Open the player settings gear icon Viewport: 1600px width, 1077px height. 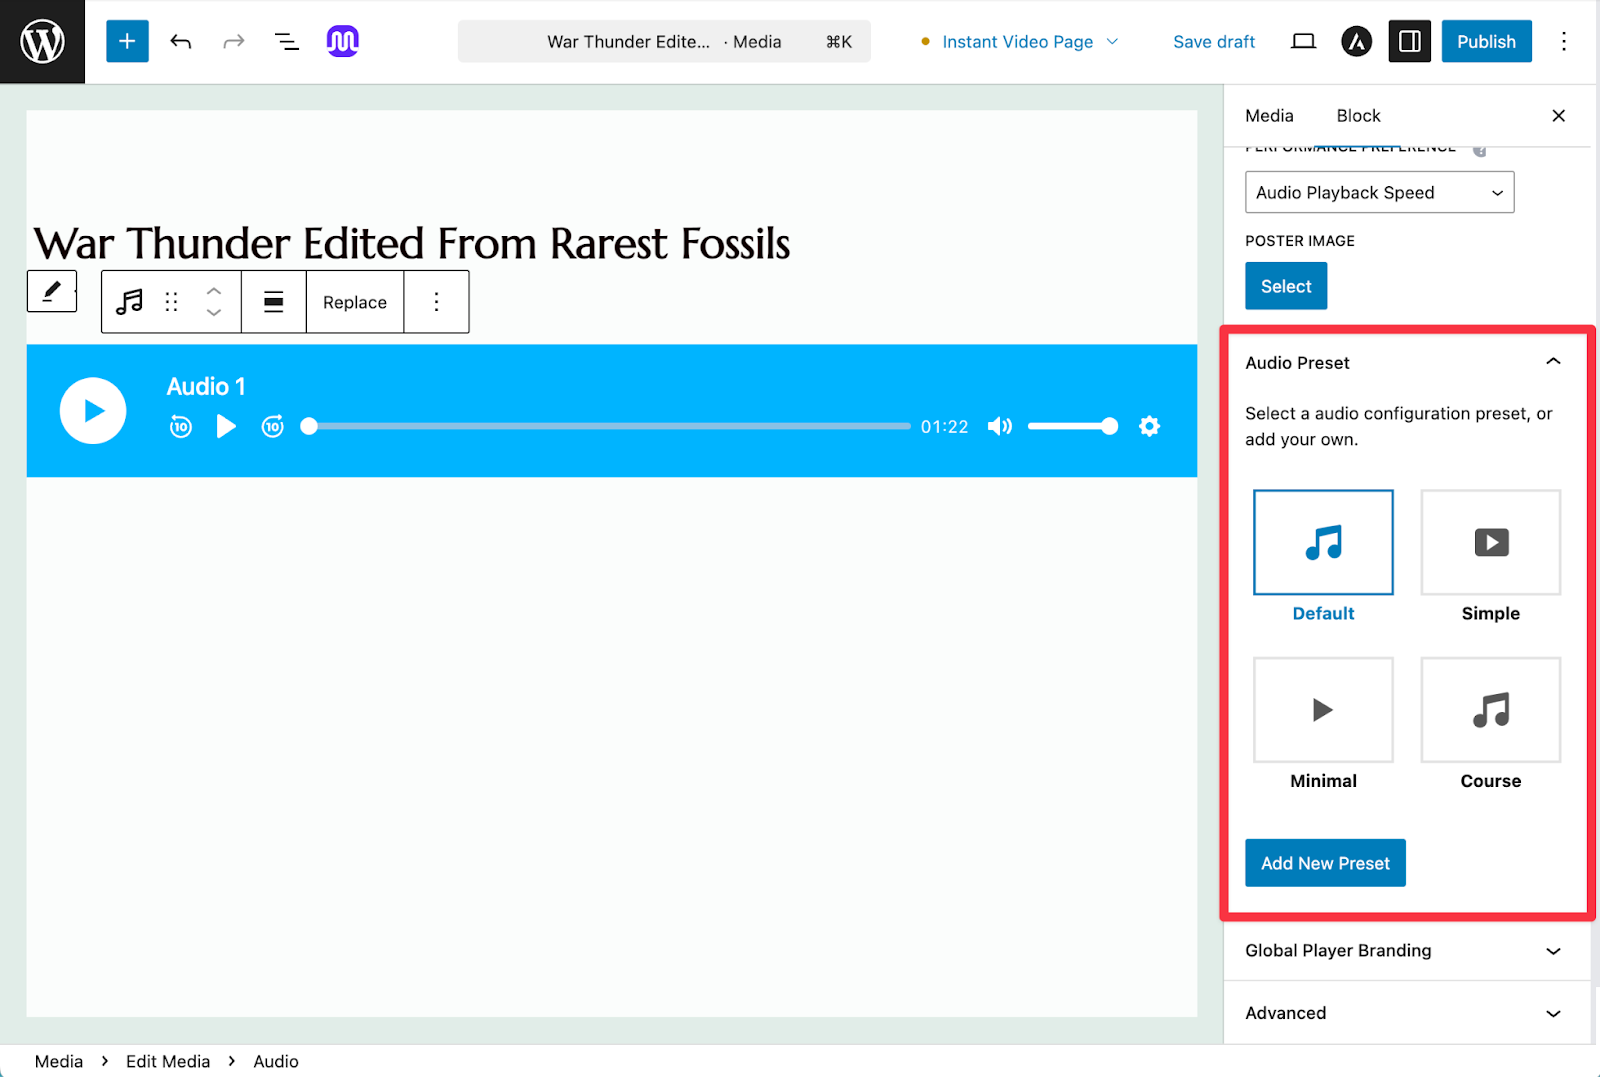(1149, 427)
